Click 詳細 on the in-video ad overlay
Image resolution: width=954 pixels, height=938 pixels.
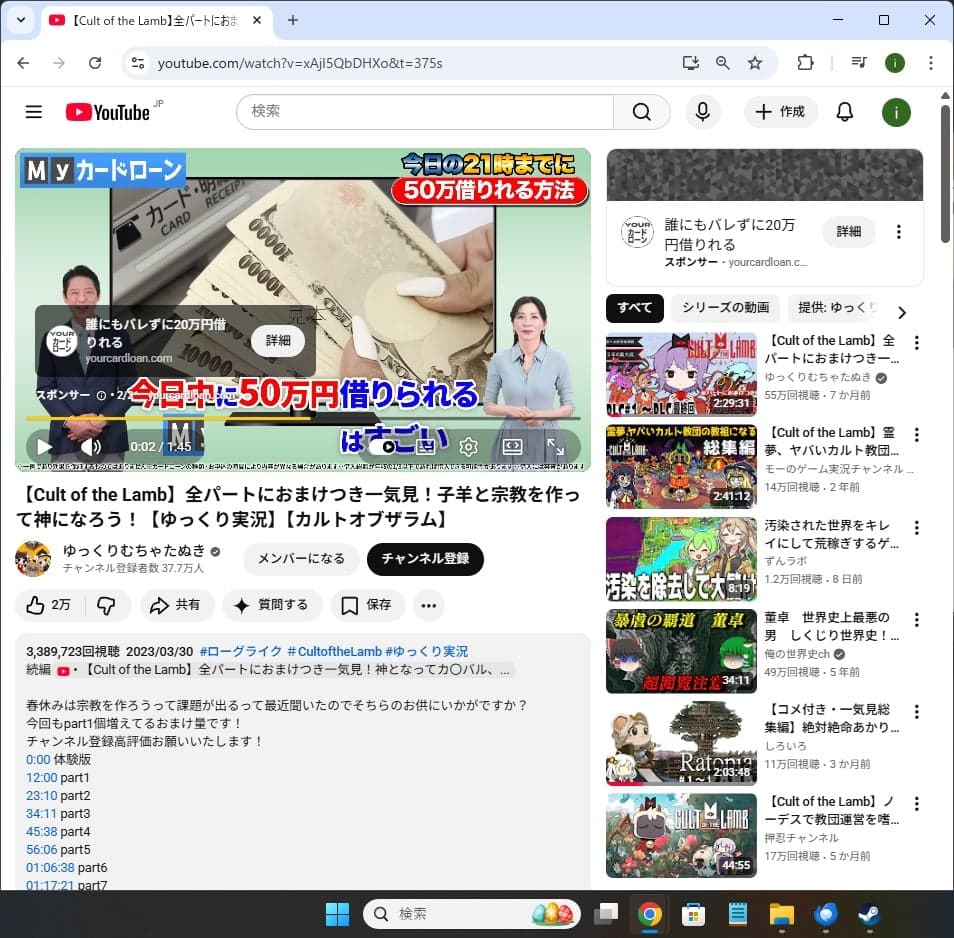click(277, 341)
